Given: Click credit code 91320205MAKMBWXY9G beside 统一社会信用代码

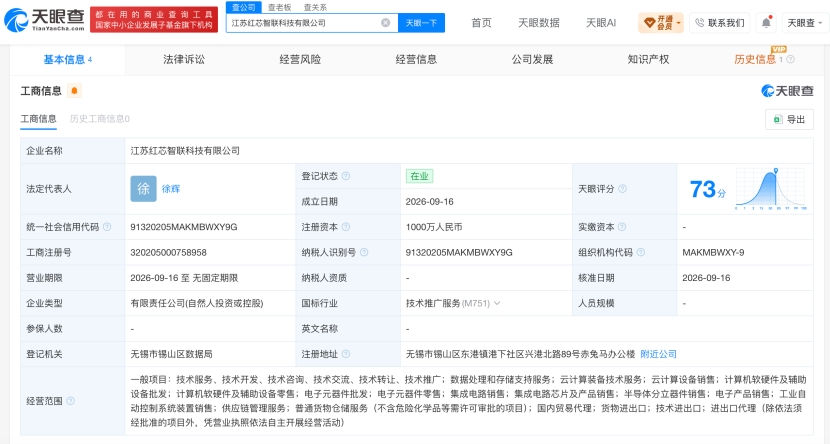Looking at the screenshot, I should (x=184, y=226).
